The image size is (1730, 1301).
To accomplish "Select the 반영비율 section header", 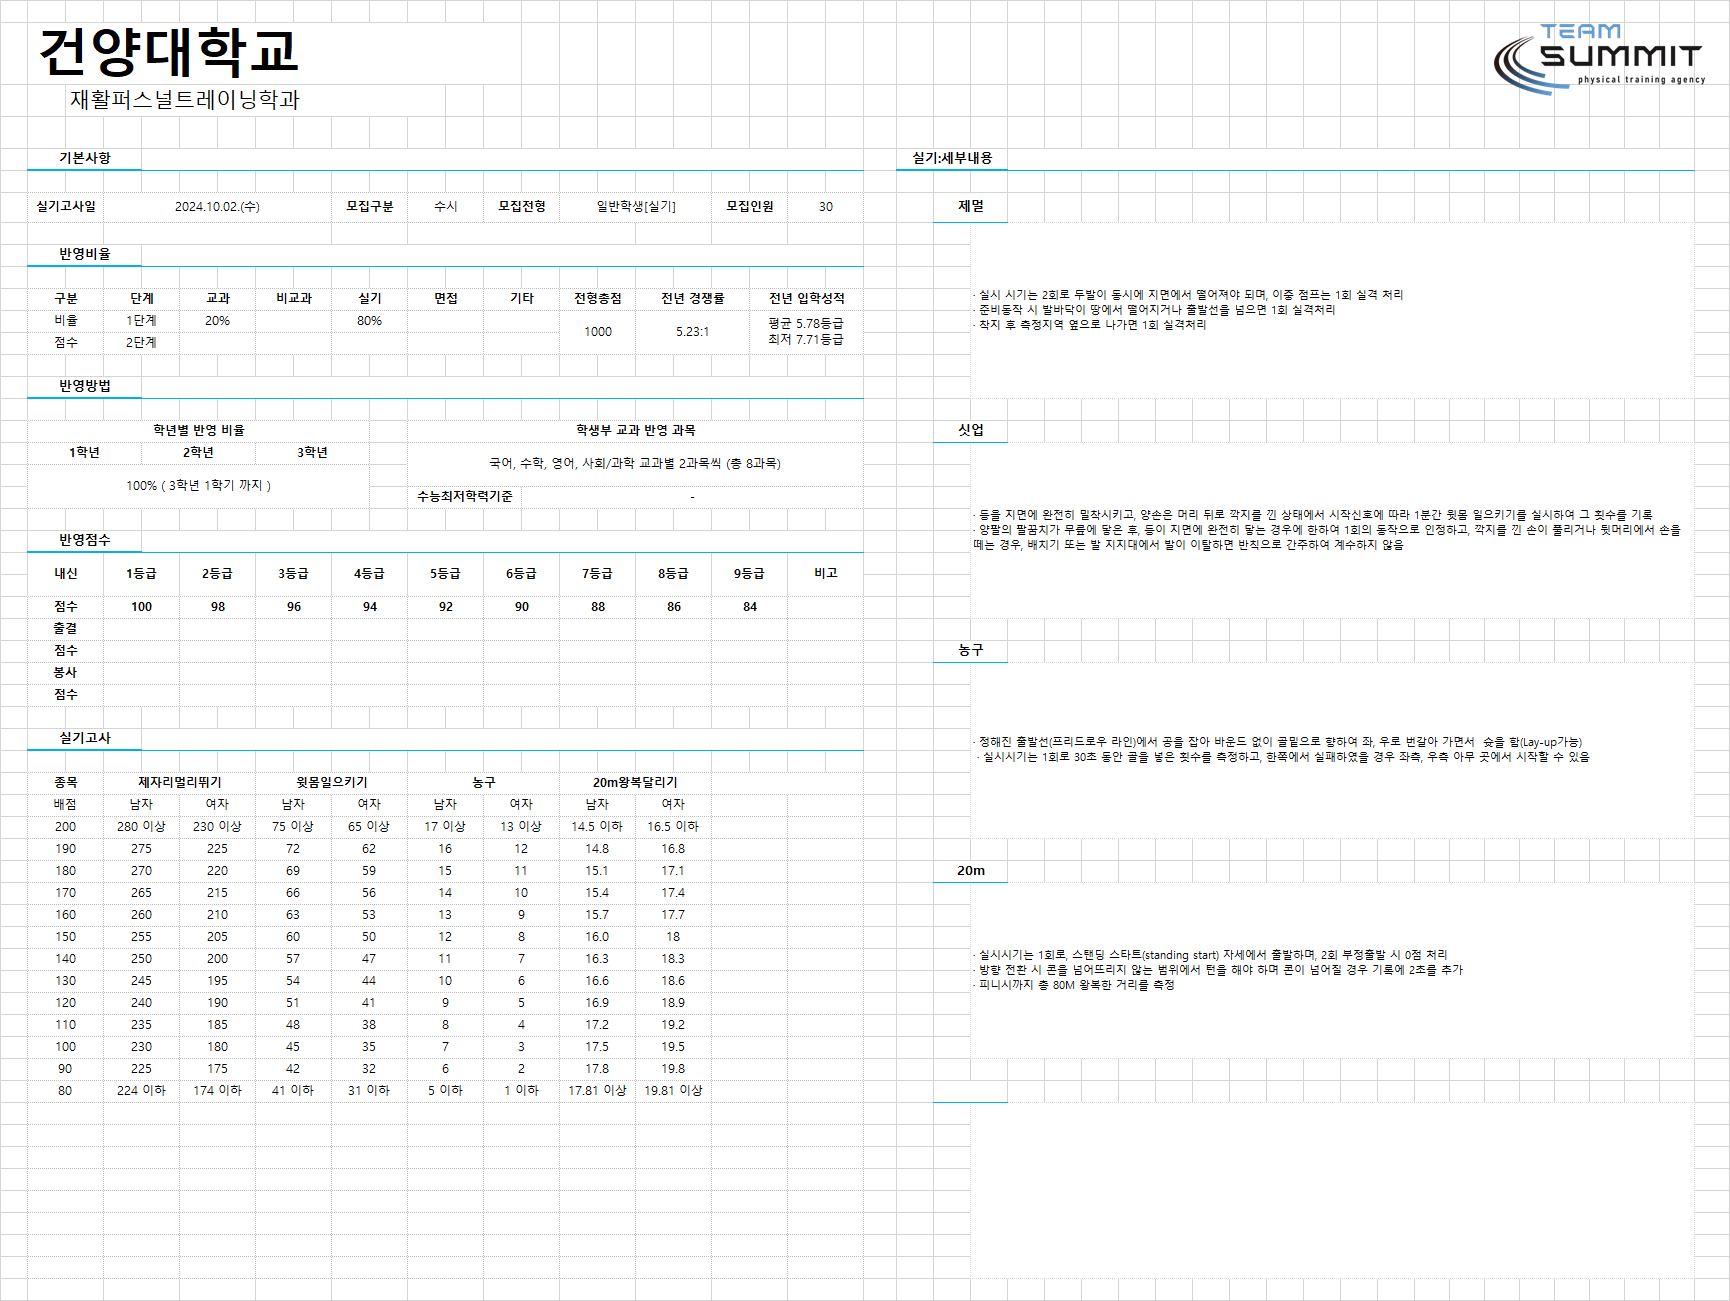I will (85, 254).
